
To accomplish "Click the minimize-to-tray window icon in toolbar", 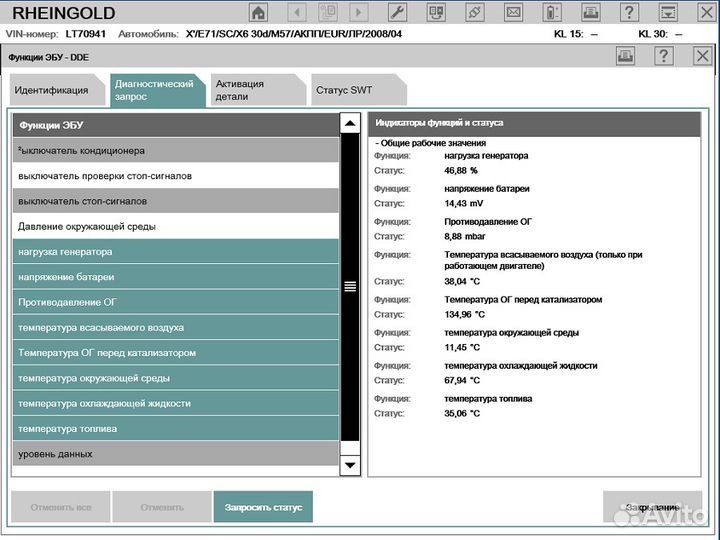I will pyautogui.click(x=668, y=12).
